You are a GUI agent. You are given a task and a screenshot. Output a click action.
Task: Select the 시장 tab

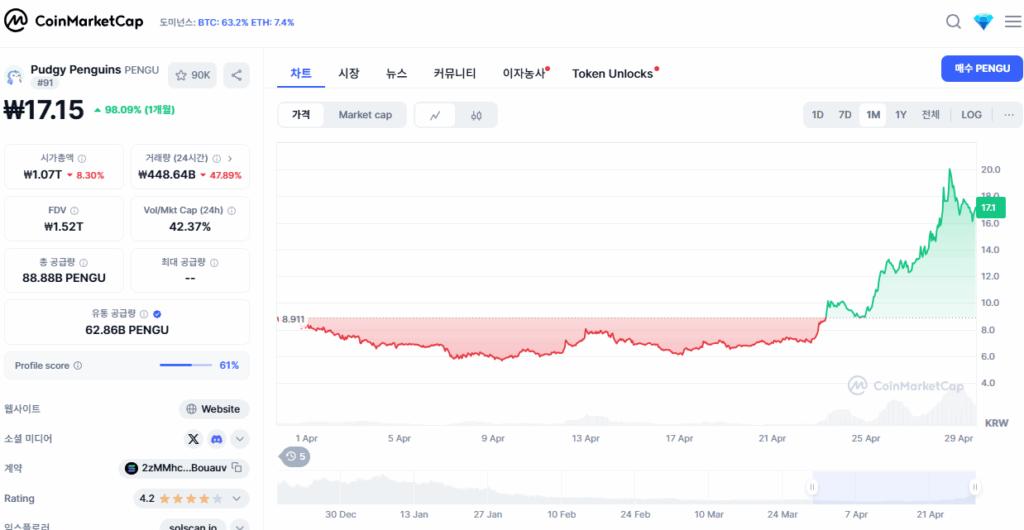point(349,74)
